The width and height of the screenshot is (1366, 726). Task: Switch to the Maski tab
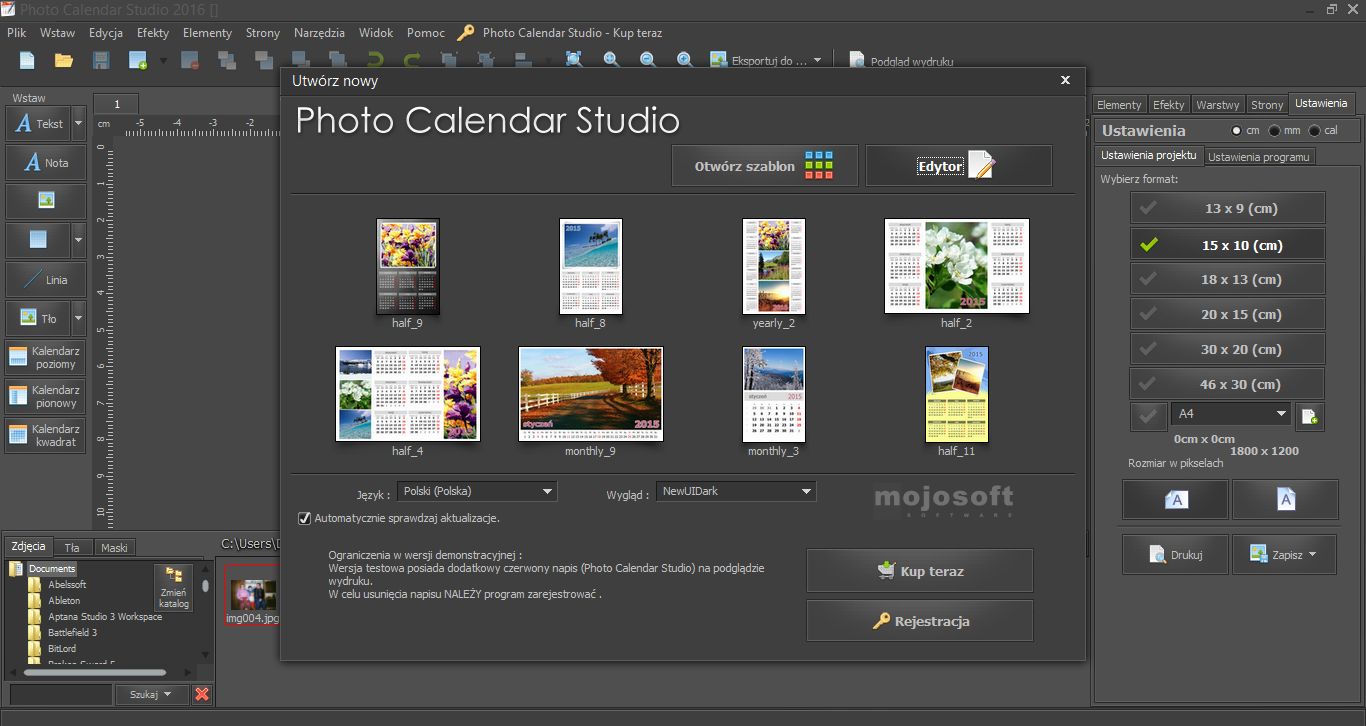coord(114,548)
